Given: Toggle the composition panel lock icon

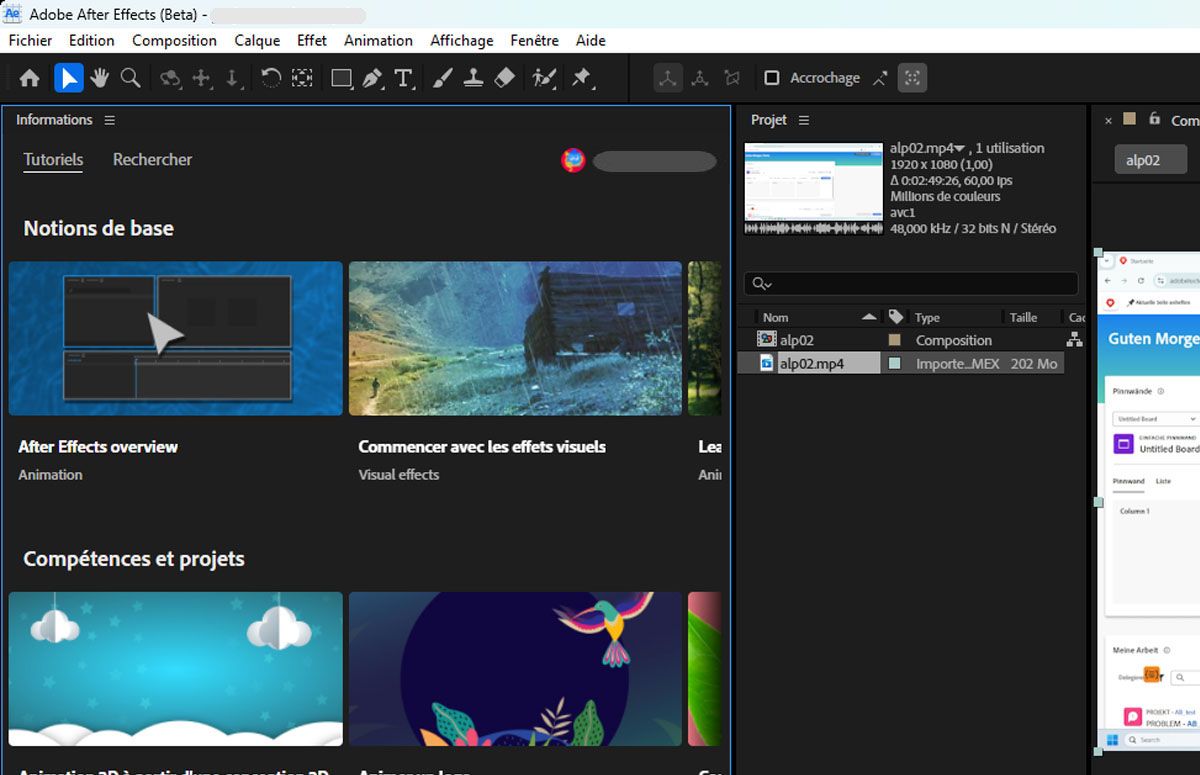Looking at the screenshot, I should [1154, 119].
